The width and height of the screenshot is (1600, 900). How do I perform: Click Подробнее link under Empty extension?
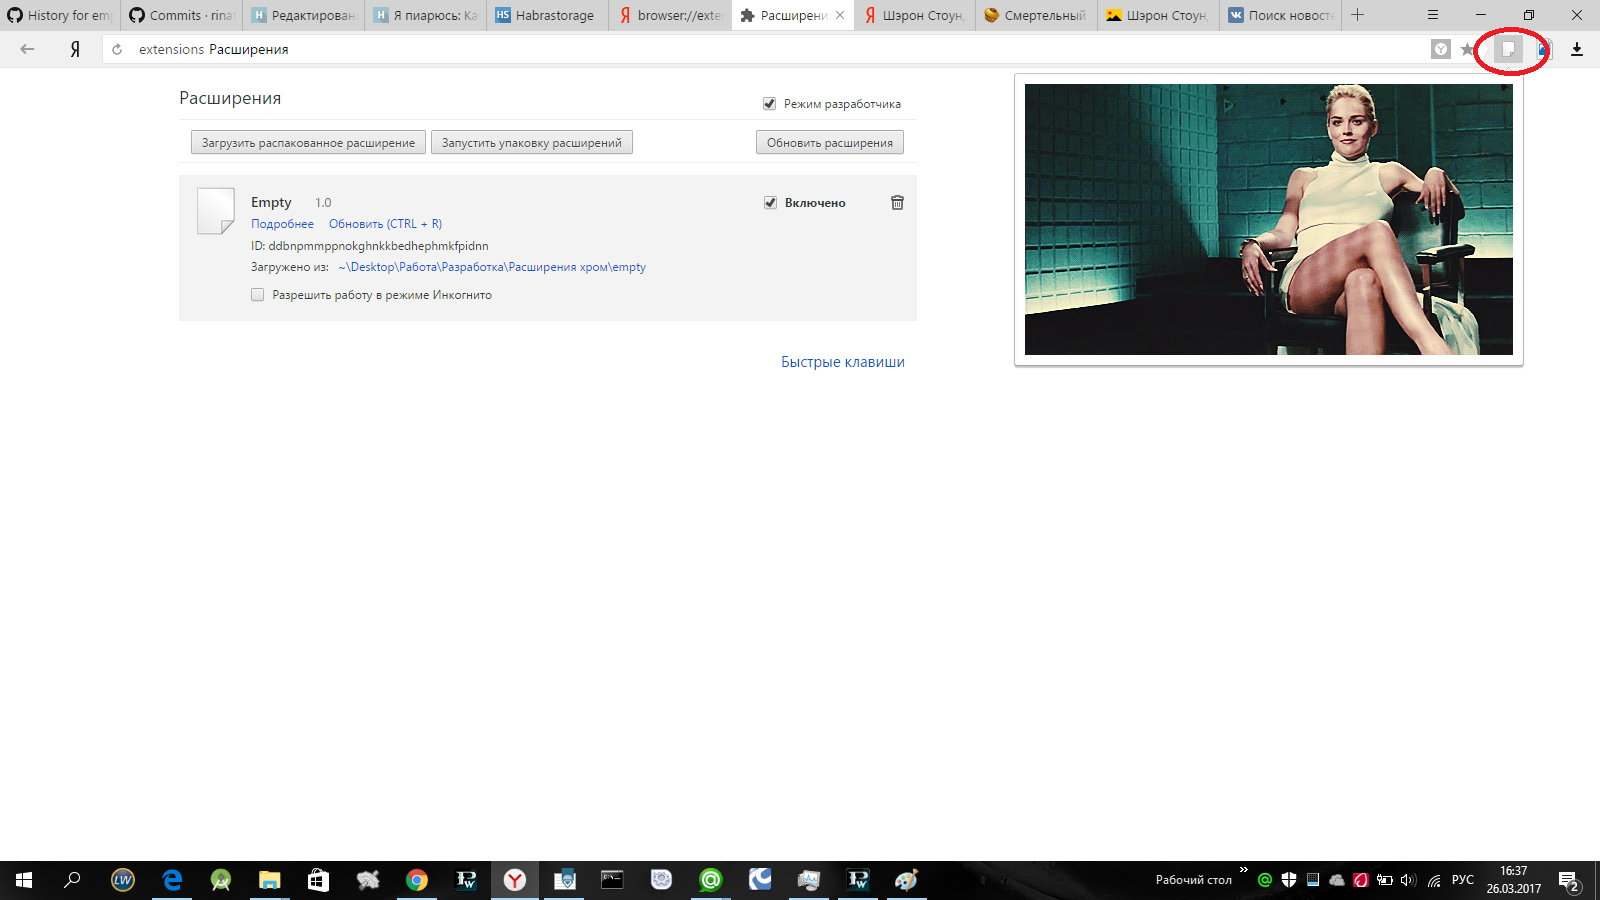click(x=281, y=223)
